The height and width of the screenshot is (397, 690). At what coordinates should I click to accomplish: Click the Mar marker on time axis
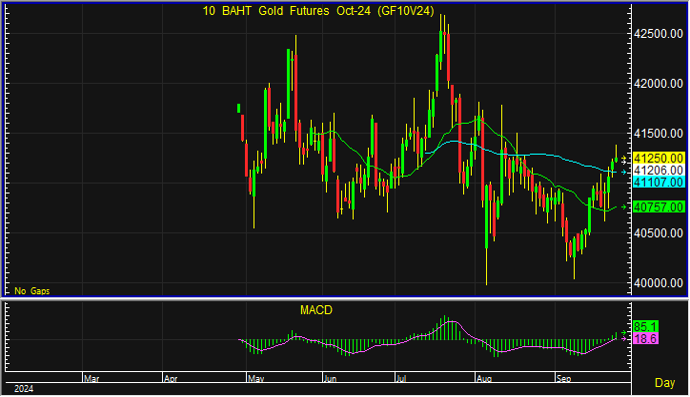coord(92,379)
